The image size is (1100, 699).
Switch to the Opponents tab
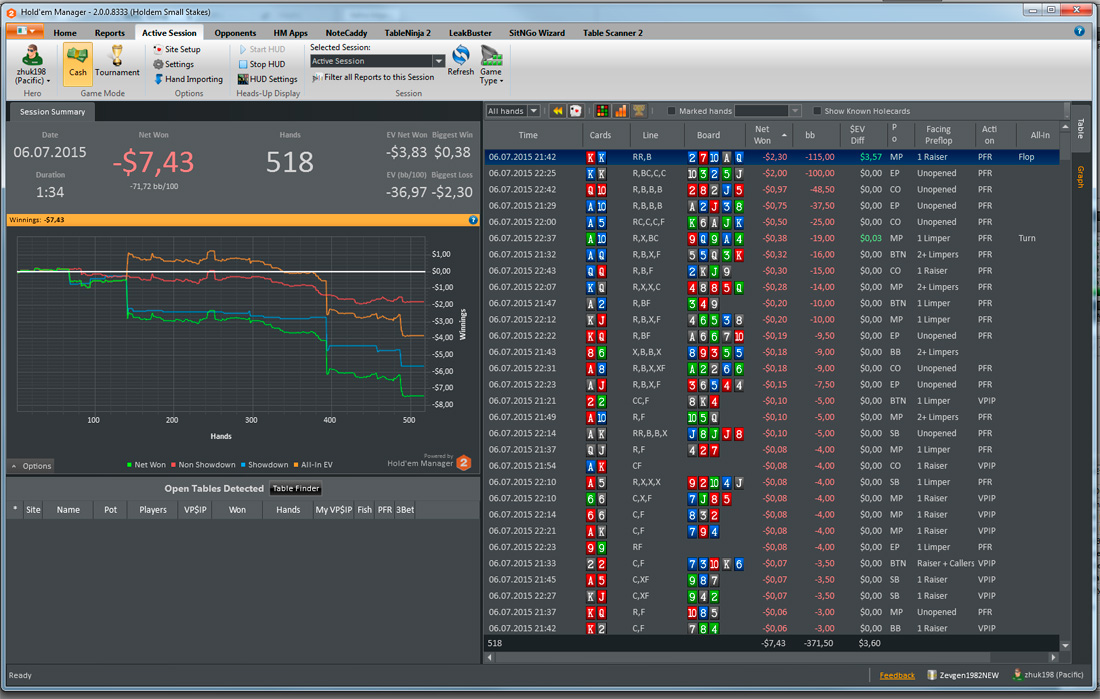[x=235, y=33]
